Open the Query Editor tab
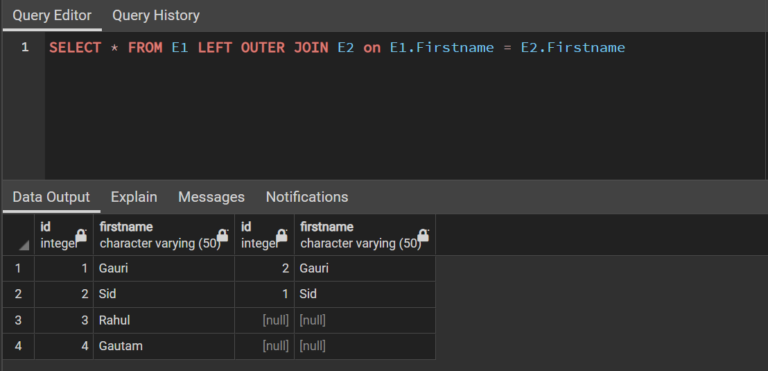 pyautogui.click(x=52, y=16)
